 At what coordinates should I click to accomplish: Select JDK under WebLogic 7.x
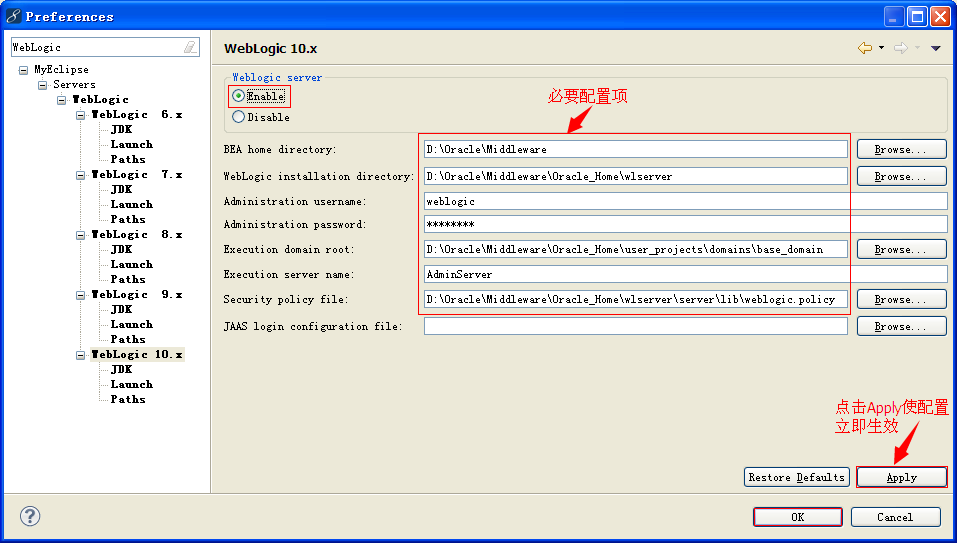[x=121, y=189]
